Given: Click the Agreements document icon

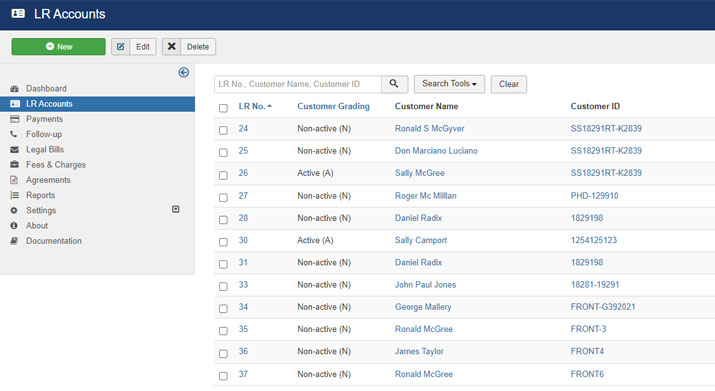Looking at the screenshot, I should coord(14,180).
